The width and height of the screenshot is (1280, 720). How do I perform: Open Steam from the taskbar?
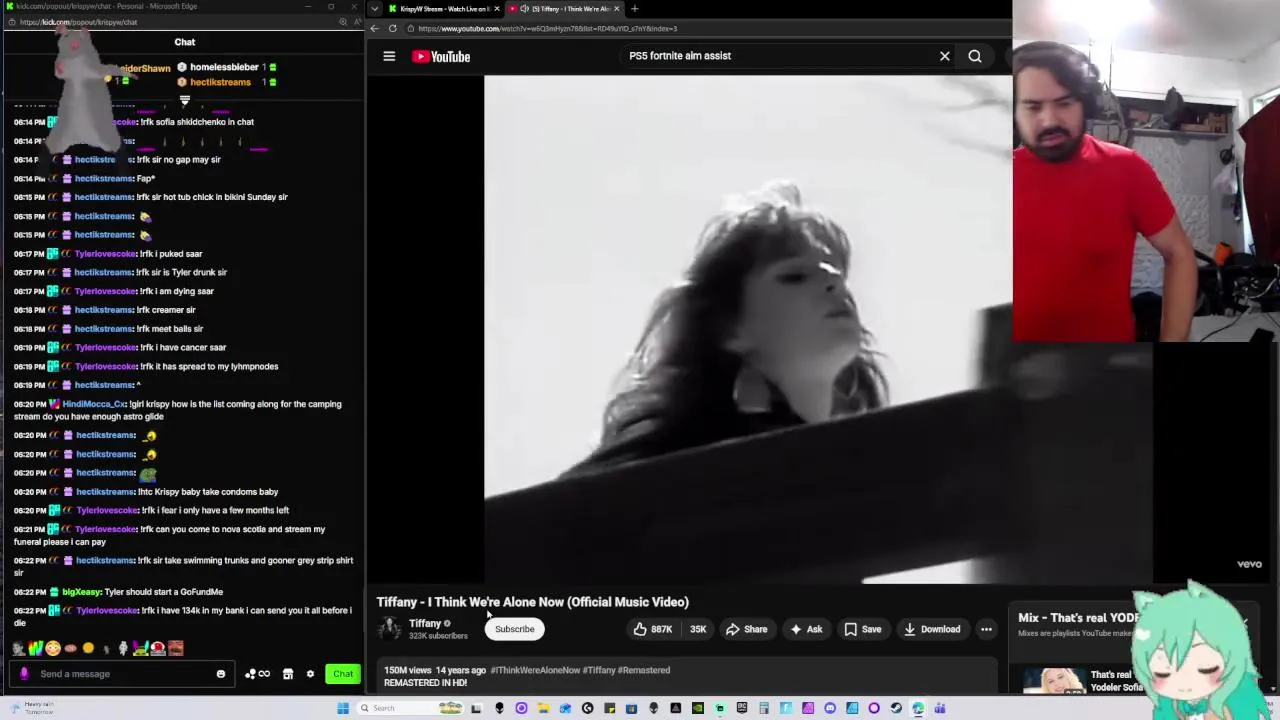pyautogui.click(x=896, y=708)
